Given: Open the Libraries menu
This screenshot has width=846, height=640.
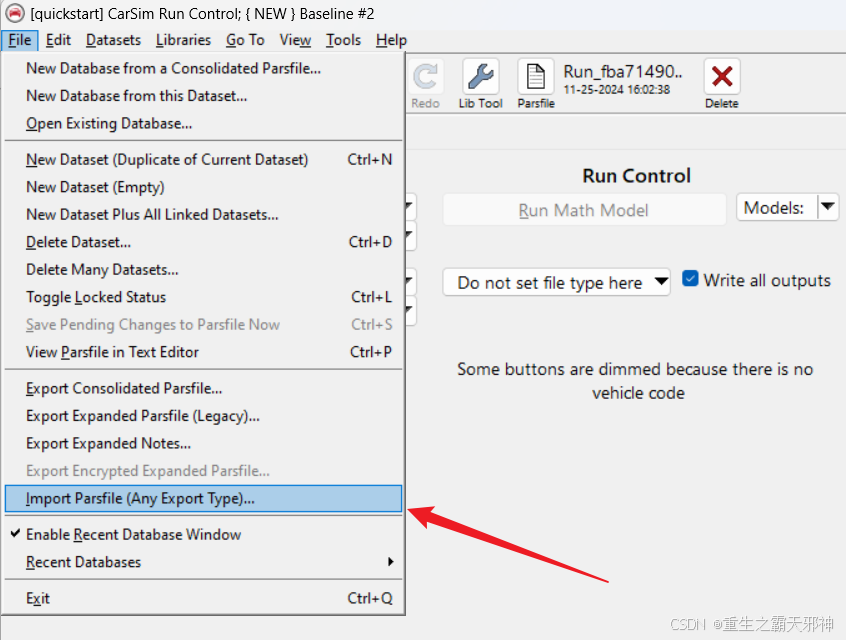Looking at the screenshot, I should point(183,40).
